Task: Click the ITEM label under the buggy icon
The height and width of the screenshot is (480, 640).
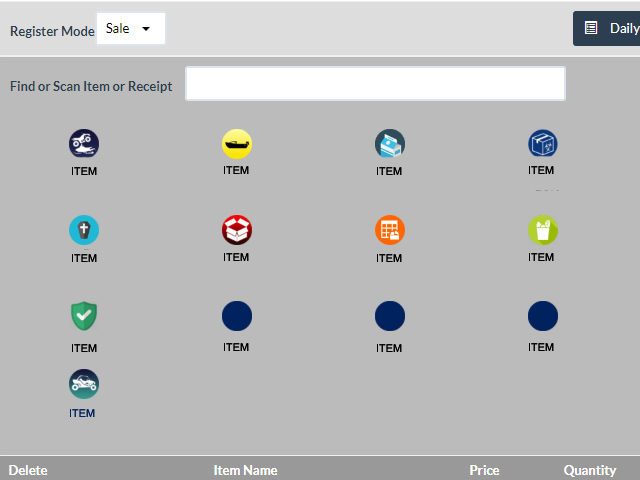Action: tap(82, 413)
